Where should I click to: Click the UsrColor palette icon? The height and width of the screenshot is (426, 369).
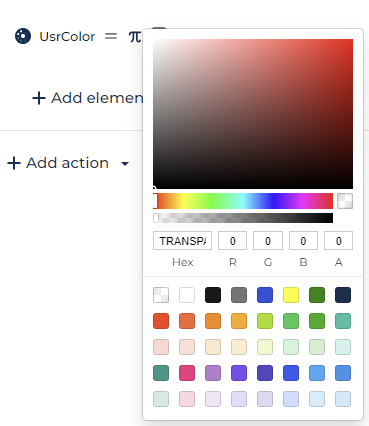23,36
